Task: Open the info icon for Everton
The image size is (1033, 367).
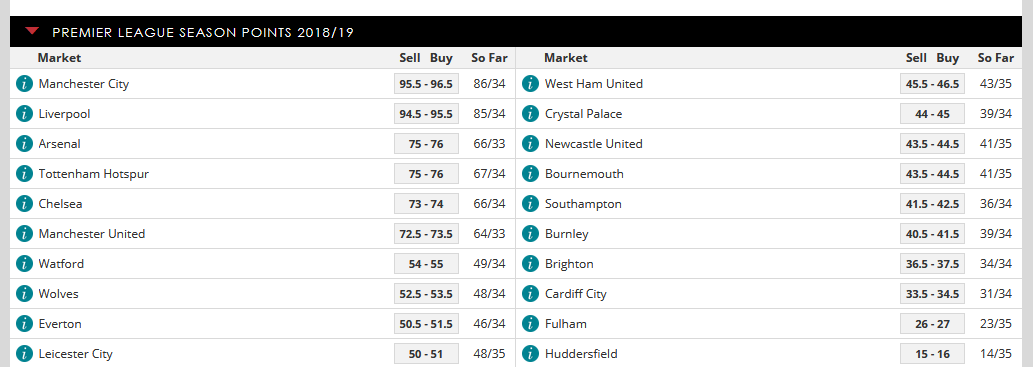Action: (24, 324)
